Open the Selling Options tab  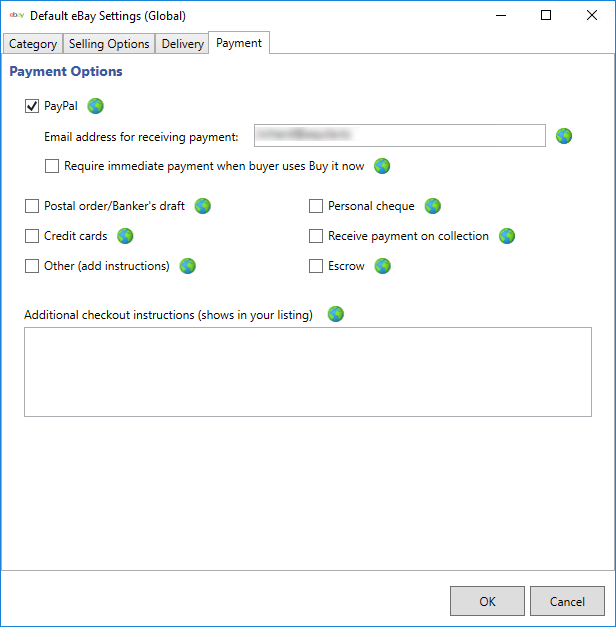[x=109, y=44]
